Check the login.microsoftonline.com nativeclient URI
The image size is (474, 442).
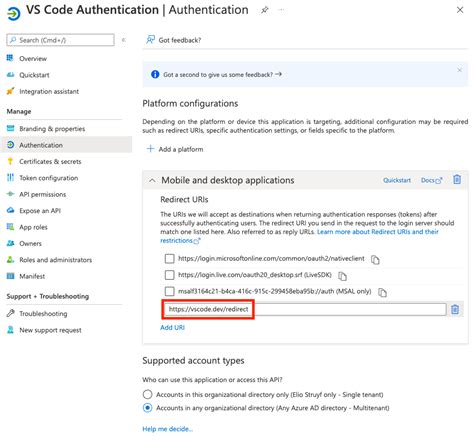(170, 259)
